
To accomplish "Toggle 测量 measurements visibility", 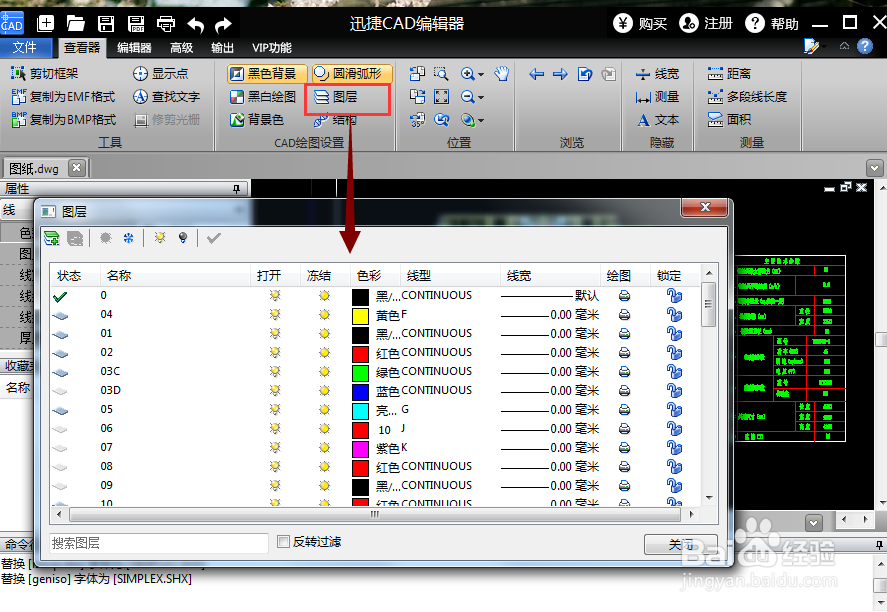I will [657, 97].
